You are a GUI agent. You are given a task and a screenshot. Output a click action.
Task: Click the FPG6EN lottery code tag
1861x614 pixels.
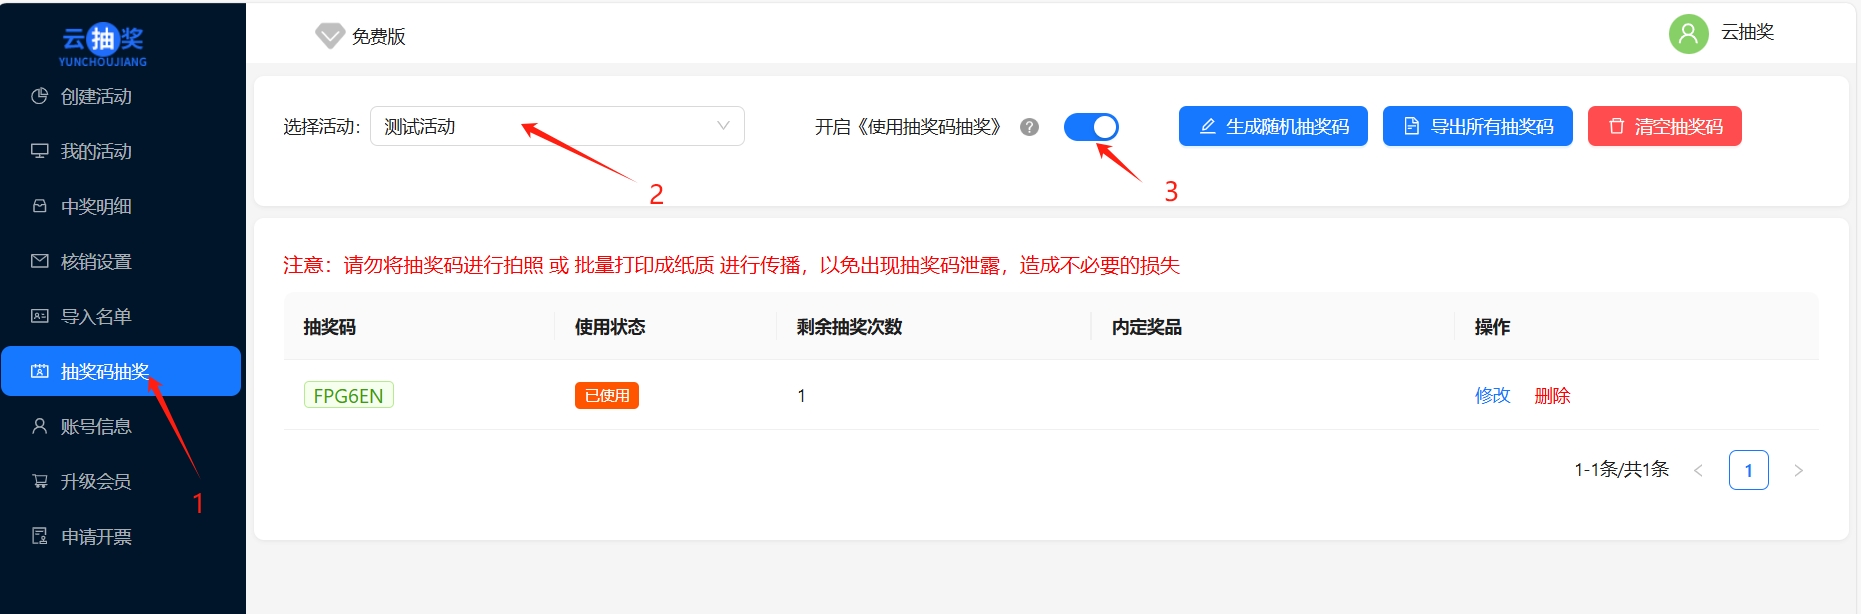click(348, 395)
